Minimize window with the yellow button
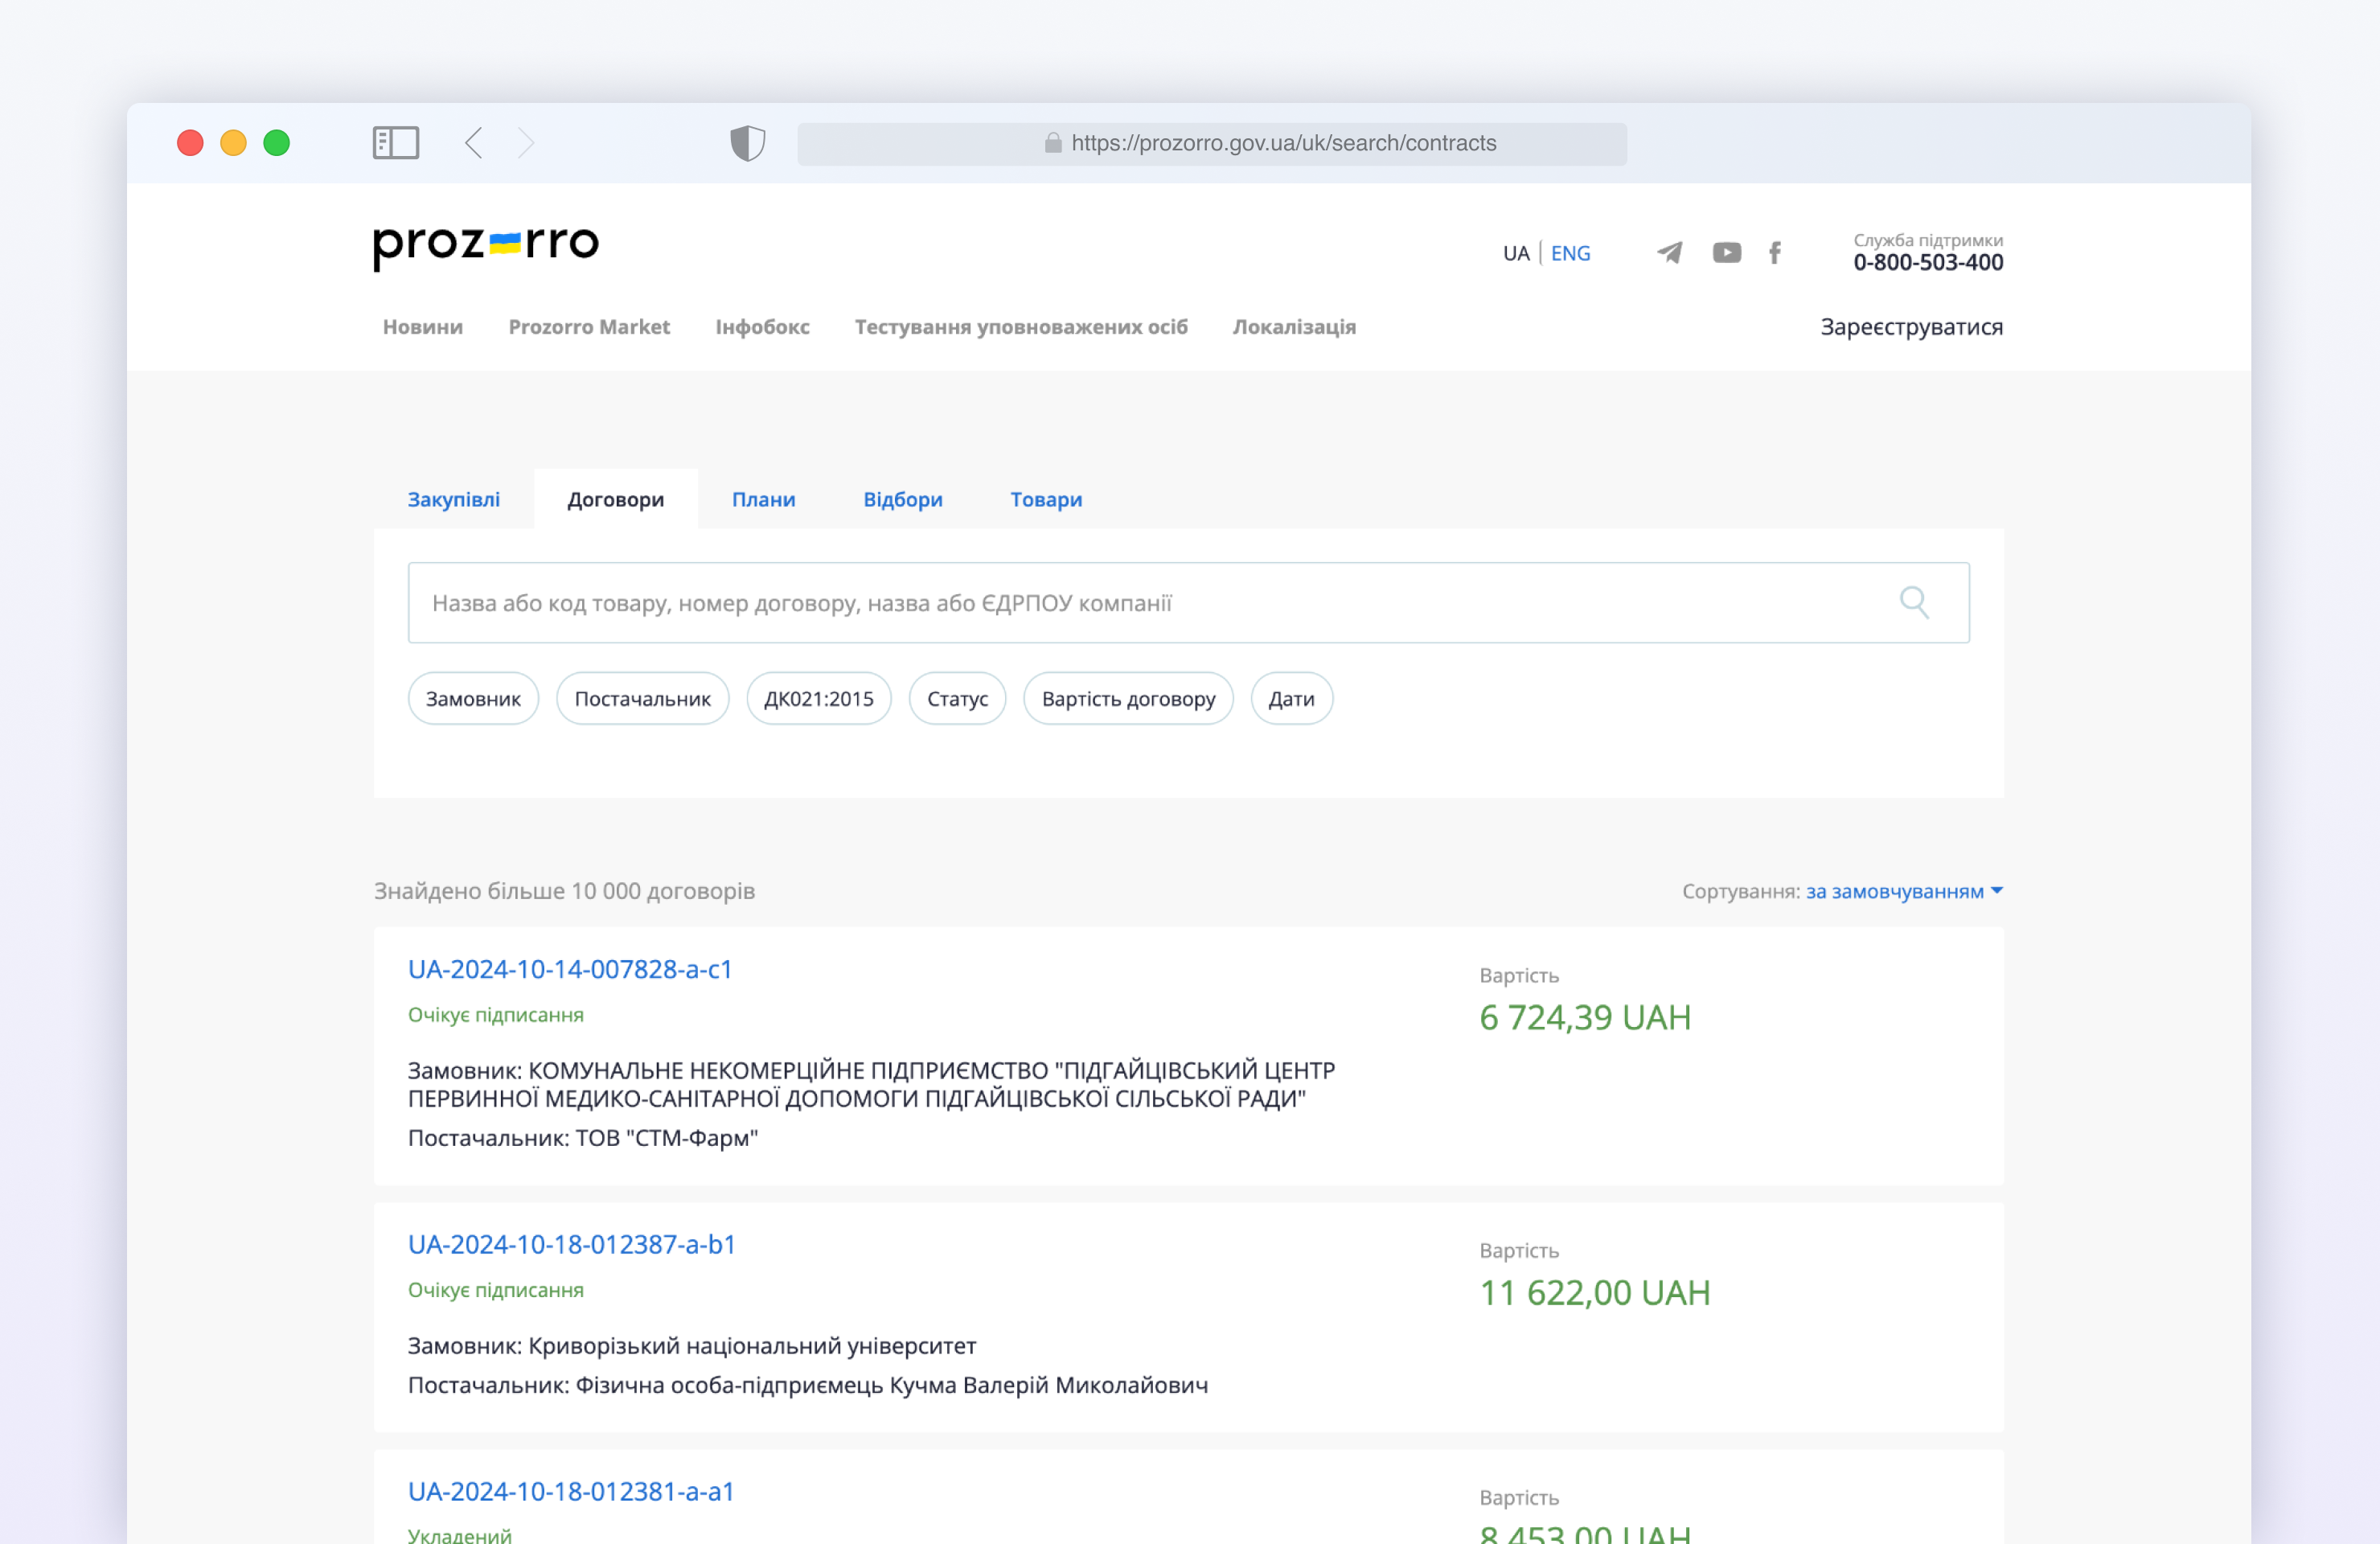 [x=233, y=143]
